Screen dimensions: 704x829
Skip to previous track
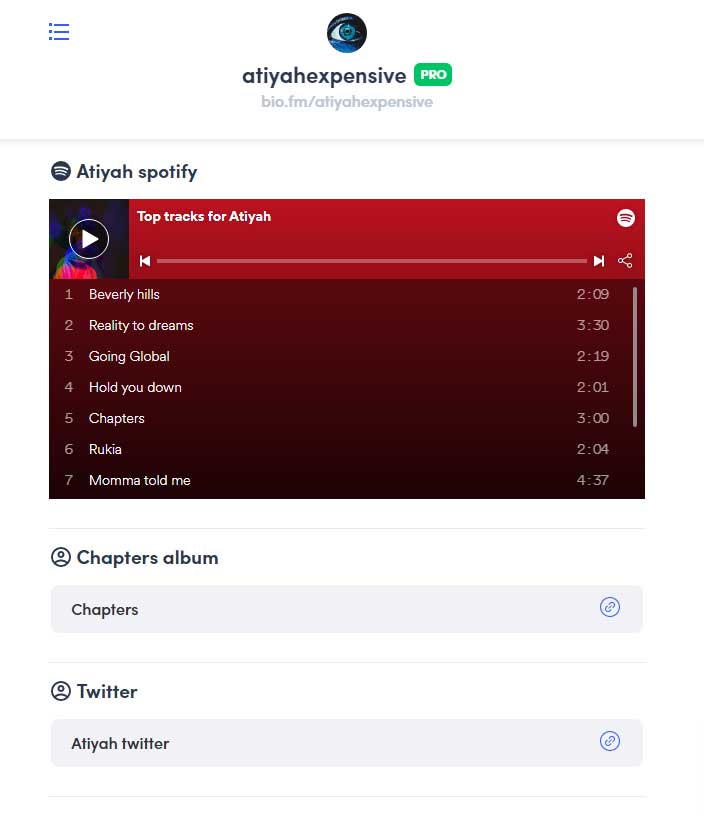coord(145,261)
